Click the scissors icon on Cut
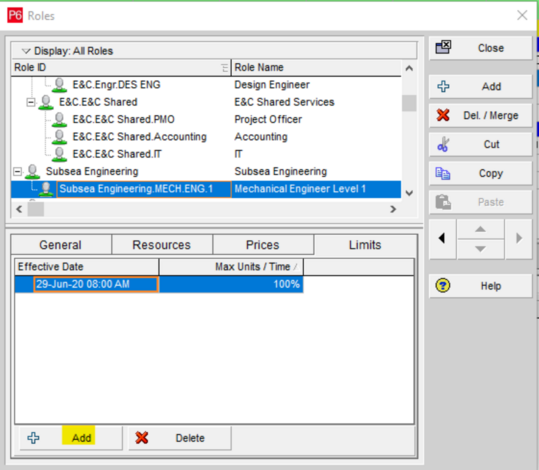Viewport: 539px width, 470px height. [443, 144]
